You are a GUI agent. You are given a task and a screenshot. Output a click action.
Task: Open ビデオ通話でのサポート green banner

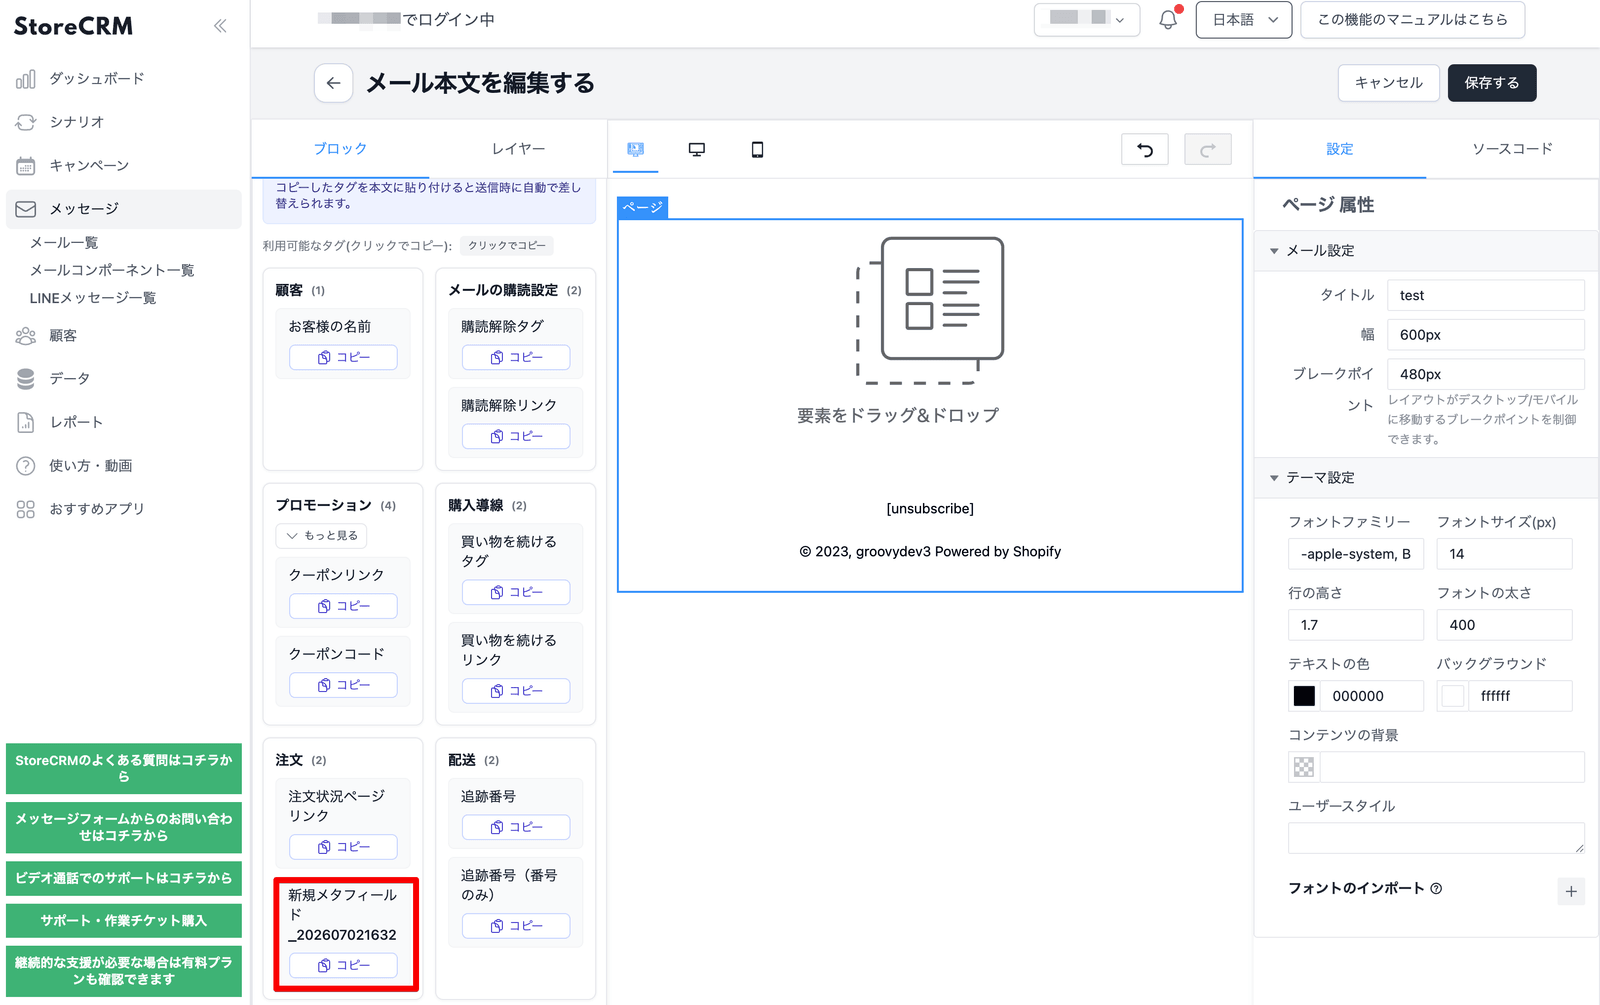[124, 878]
